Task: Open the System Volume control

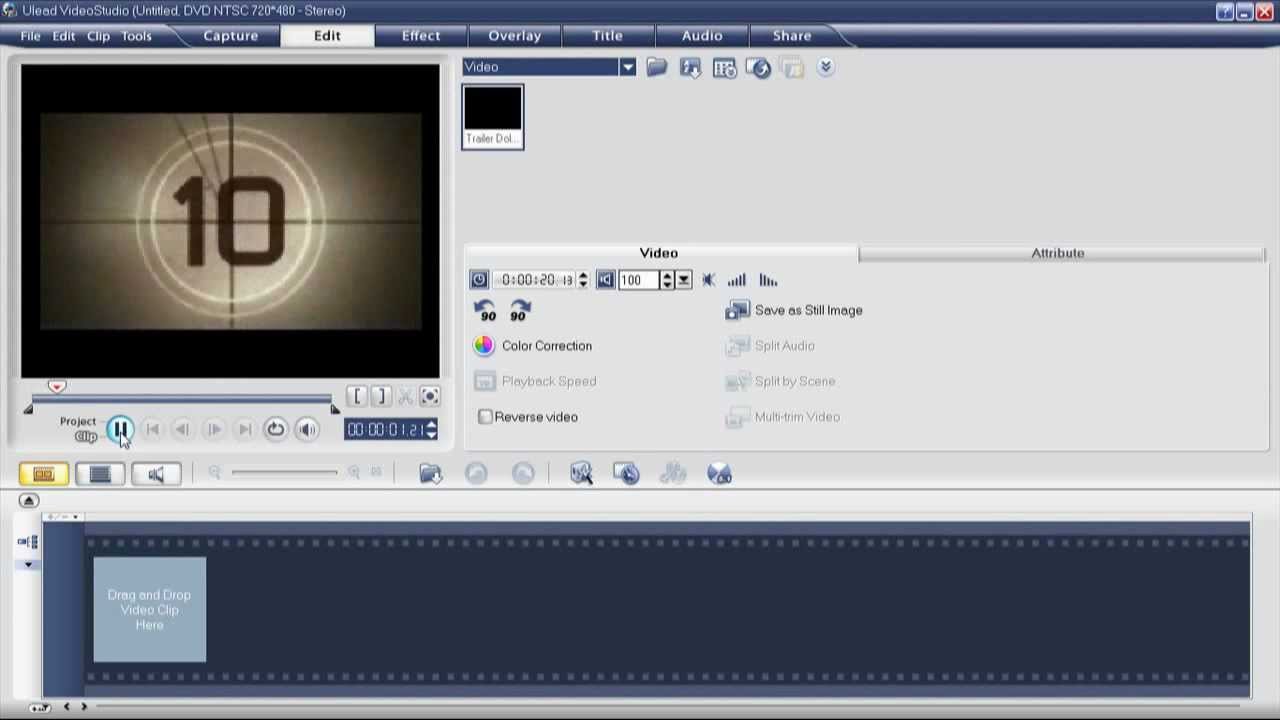Action: tap(307, 429)
